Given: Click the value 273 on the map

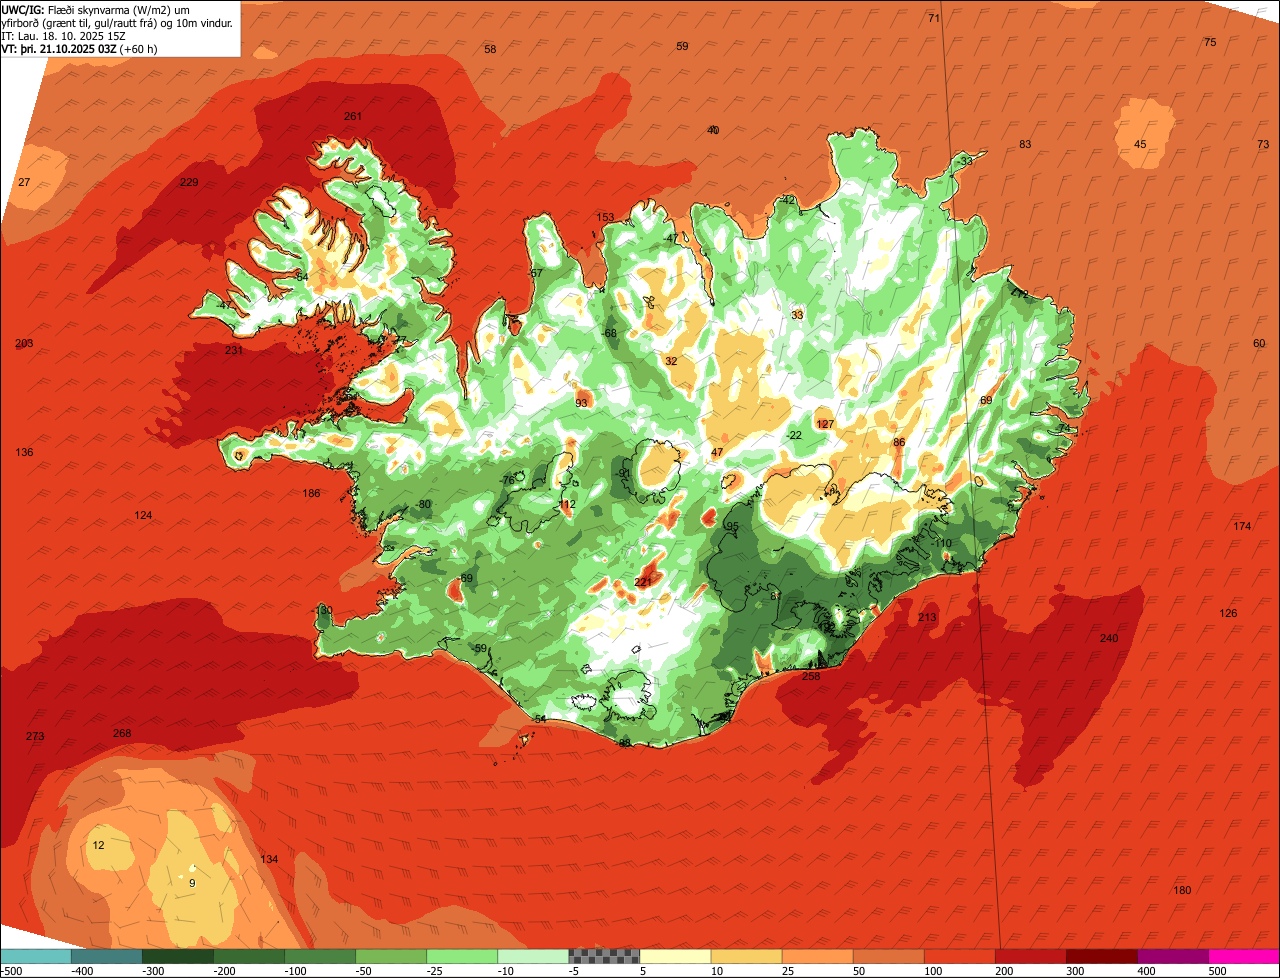Looking at the screenshot, I should click(35, 736).
